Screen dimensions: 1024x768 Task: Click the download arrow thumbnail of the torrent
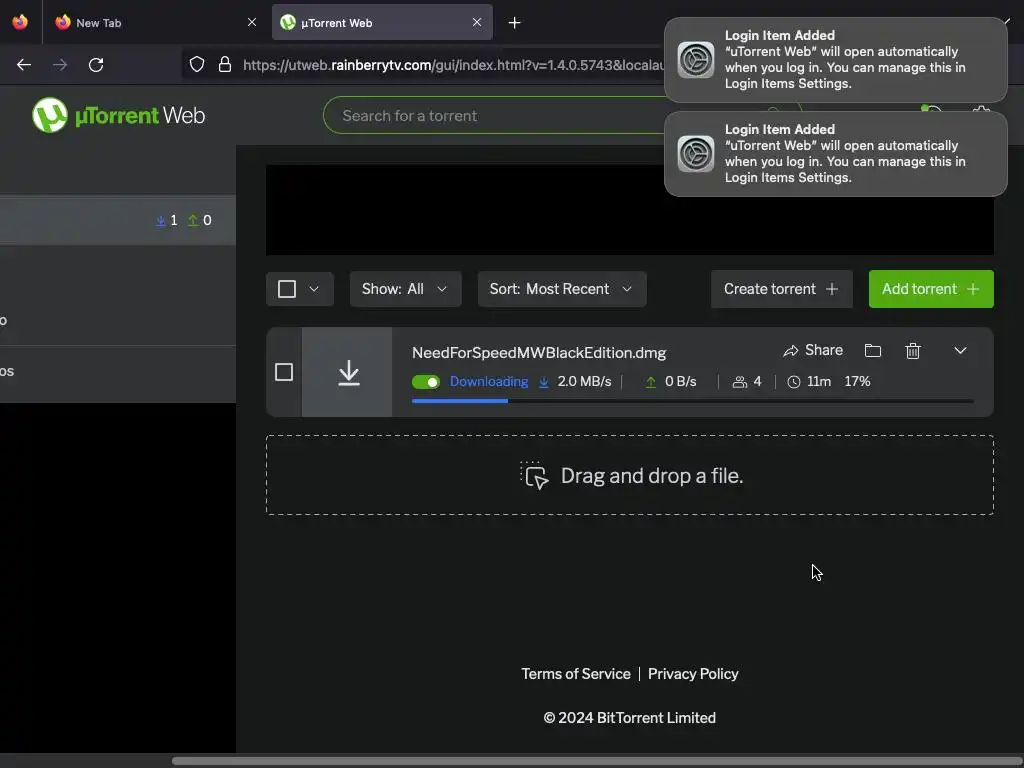coord(347,372)
